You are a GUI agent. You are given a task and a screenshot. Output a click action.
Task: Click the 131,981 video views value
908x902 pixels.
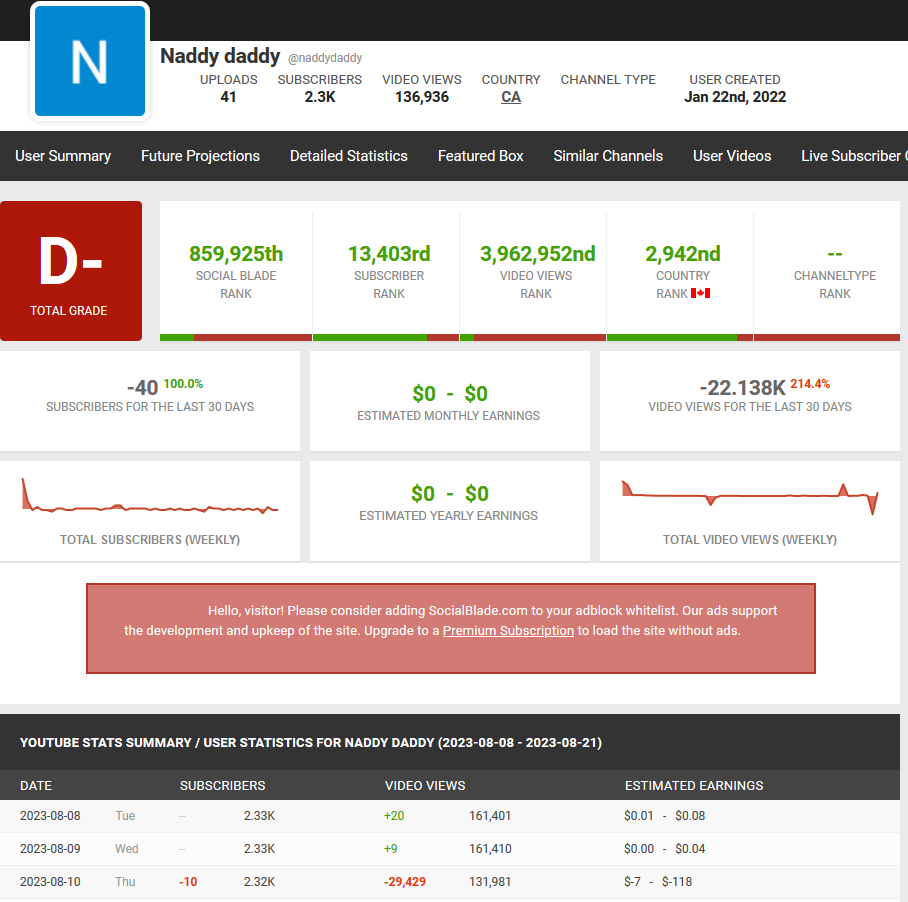[x=490, y=882]
